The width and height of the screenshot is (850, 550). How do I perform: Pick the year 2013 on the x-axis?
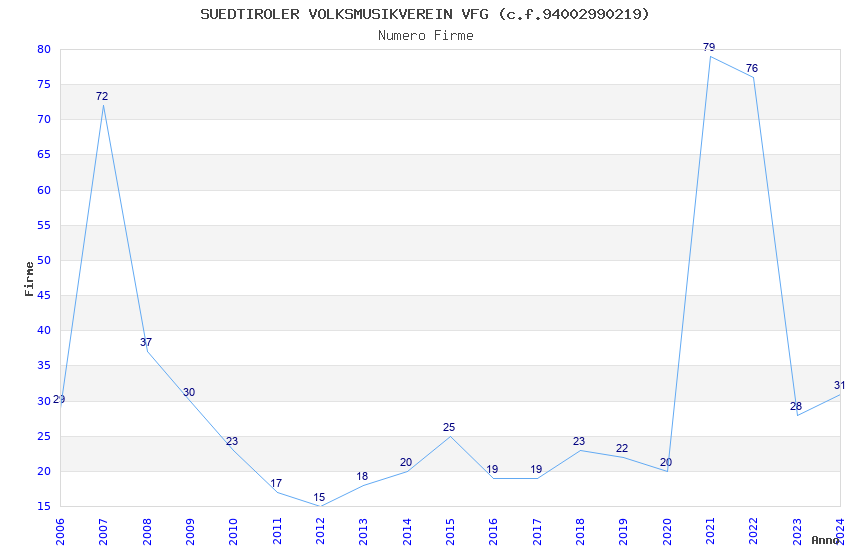[x=363, y=532]
